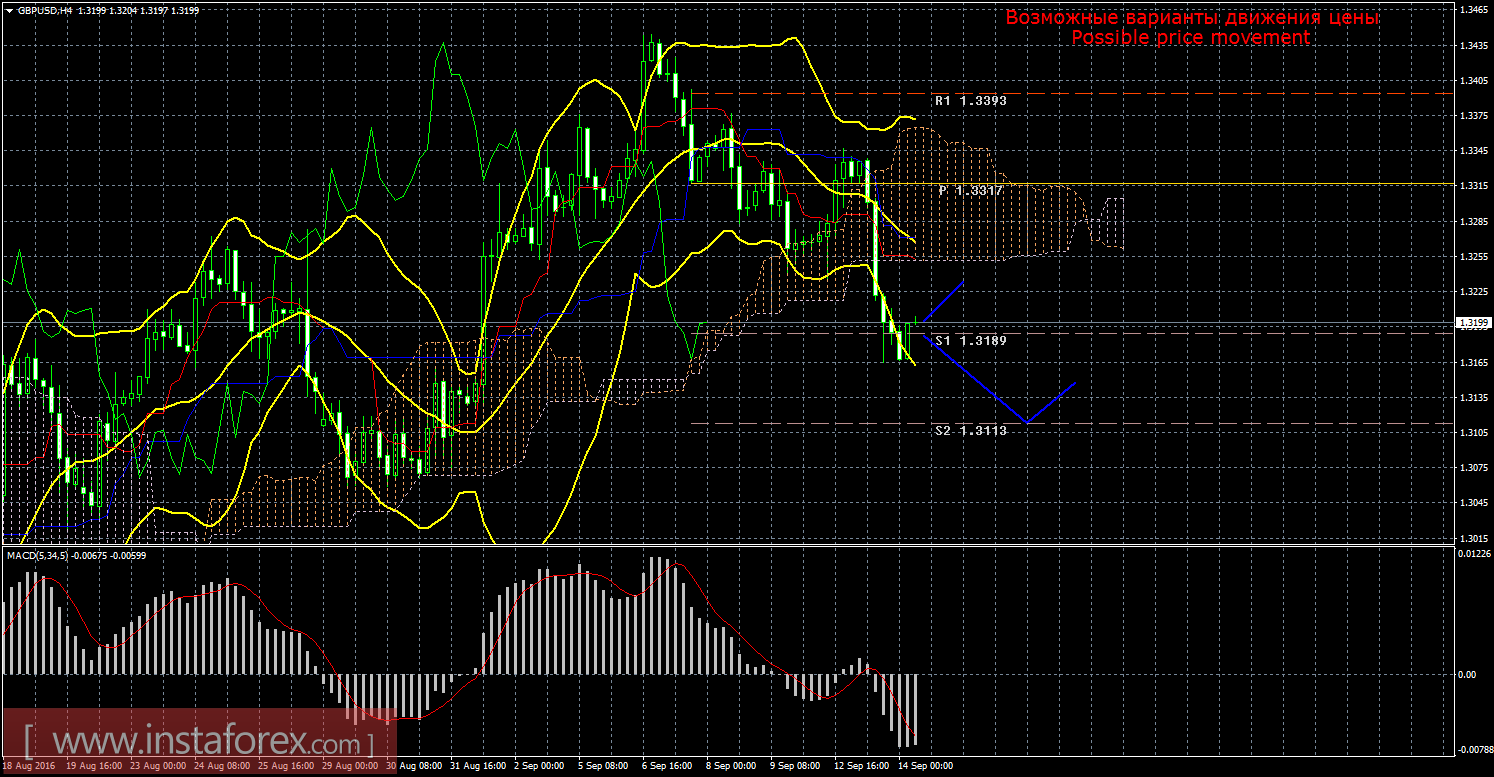
Task: Click the '14 Sep 00:00' time label
Action: (926, 766)
